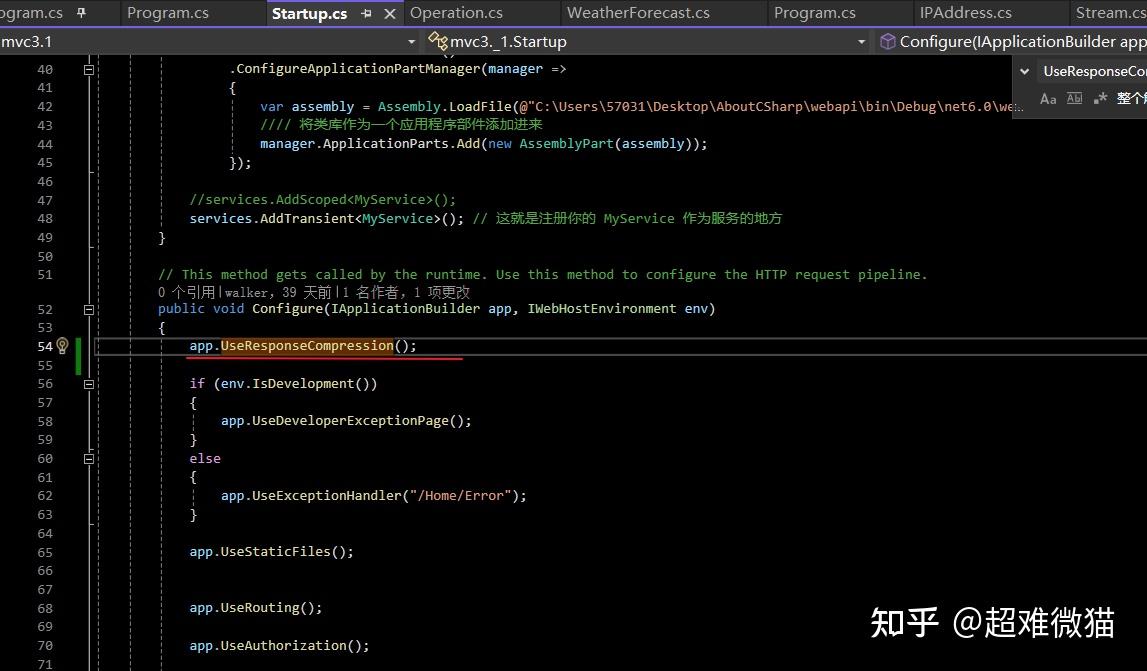This screenshot has width=1147, height=671.
Task: Toggle match case in the Find box
Action: 1048,96
